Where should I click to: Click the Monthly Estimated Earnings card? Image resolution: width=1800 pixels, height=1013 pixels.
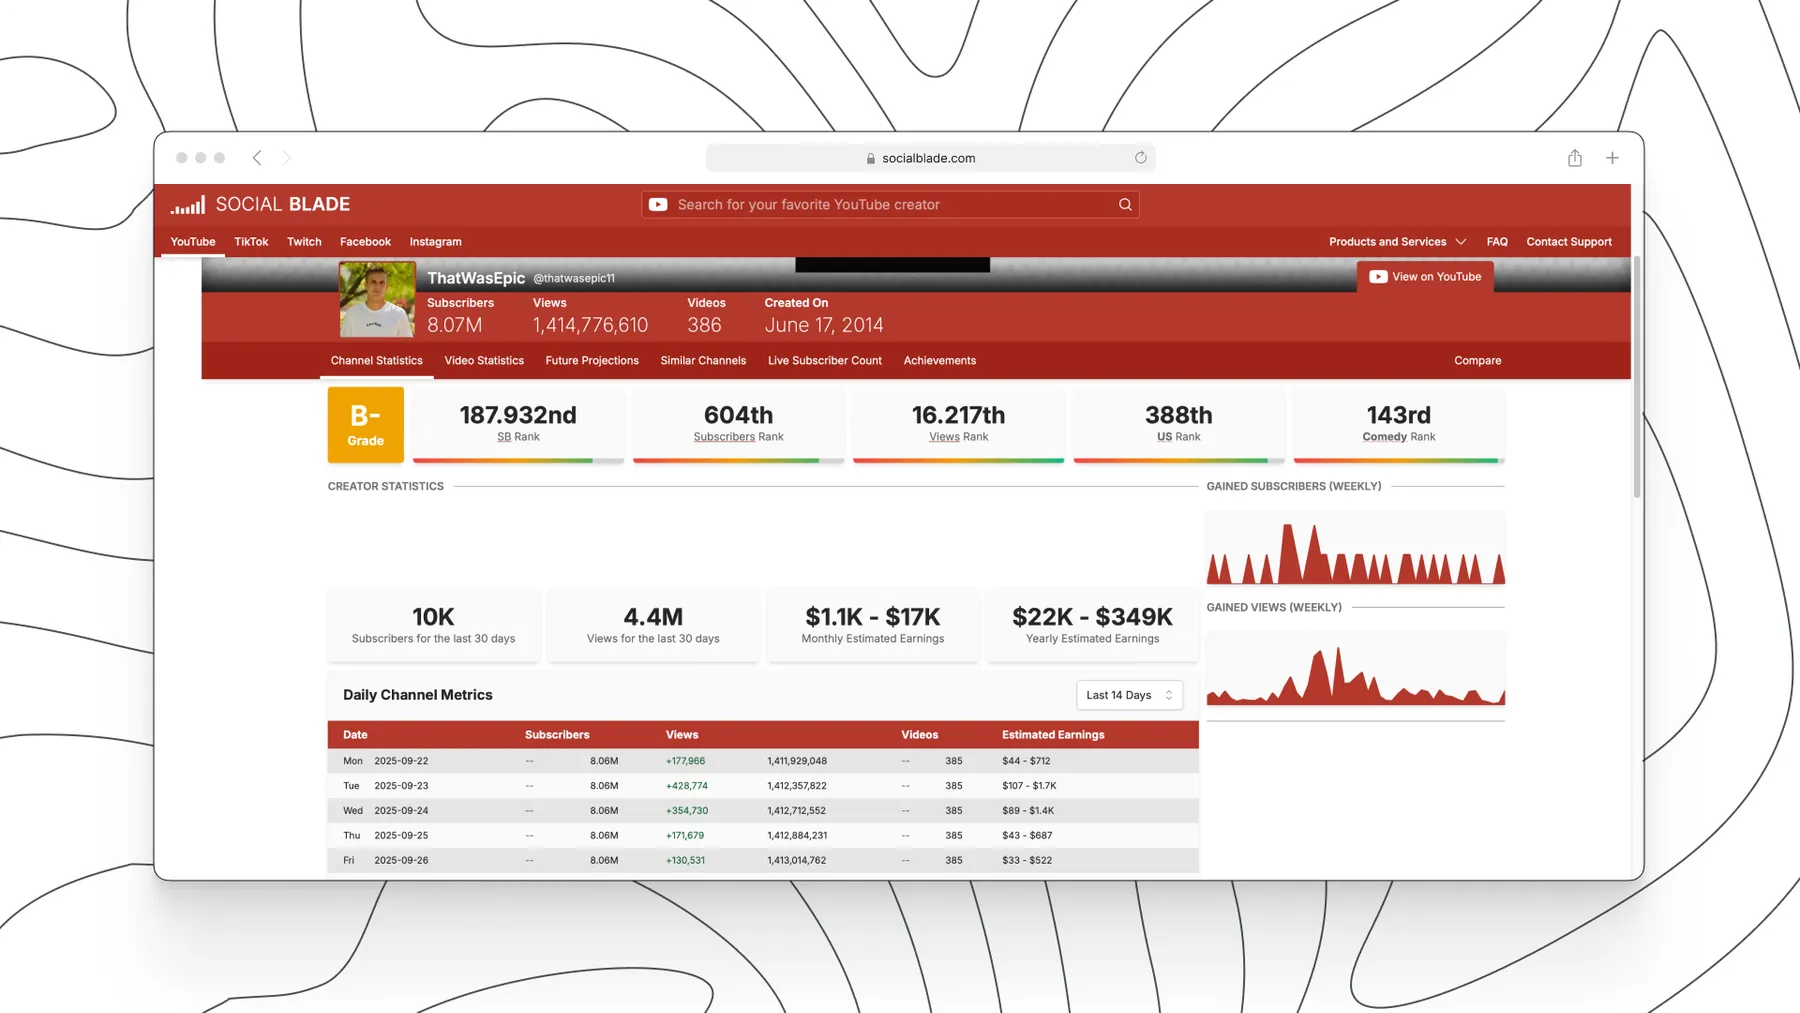click(873, 625)
